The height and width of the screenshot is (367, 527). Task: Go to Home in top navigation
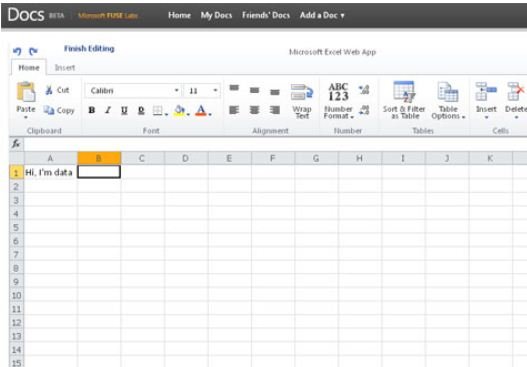[x=179, y=15]
